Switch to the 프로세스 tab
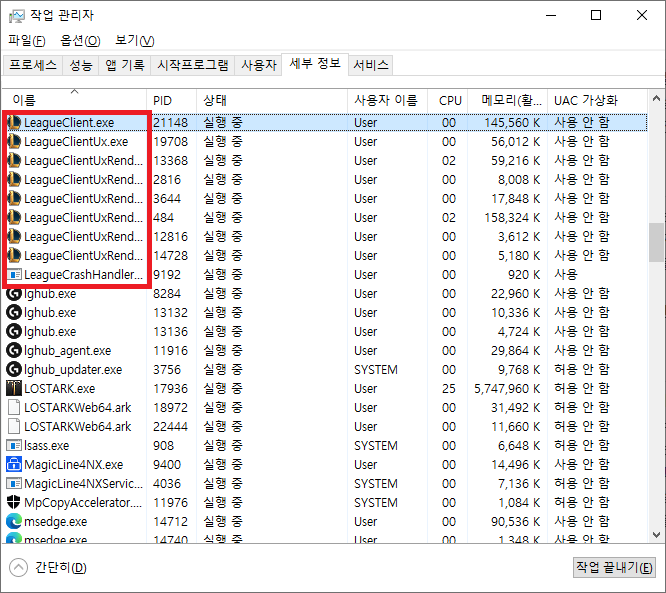The height and width of the screenshot is (593, 666). (x=33, y=65)
